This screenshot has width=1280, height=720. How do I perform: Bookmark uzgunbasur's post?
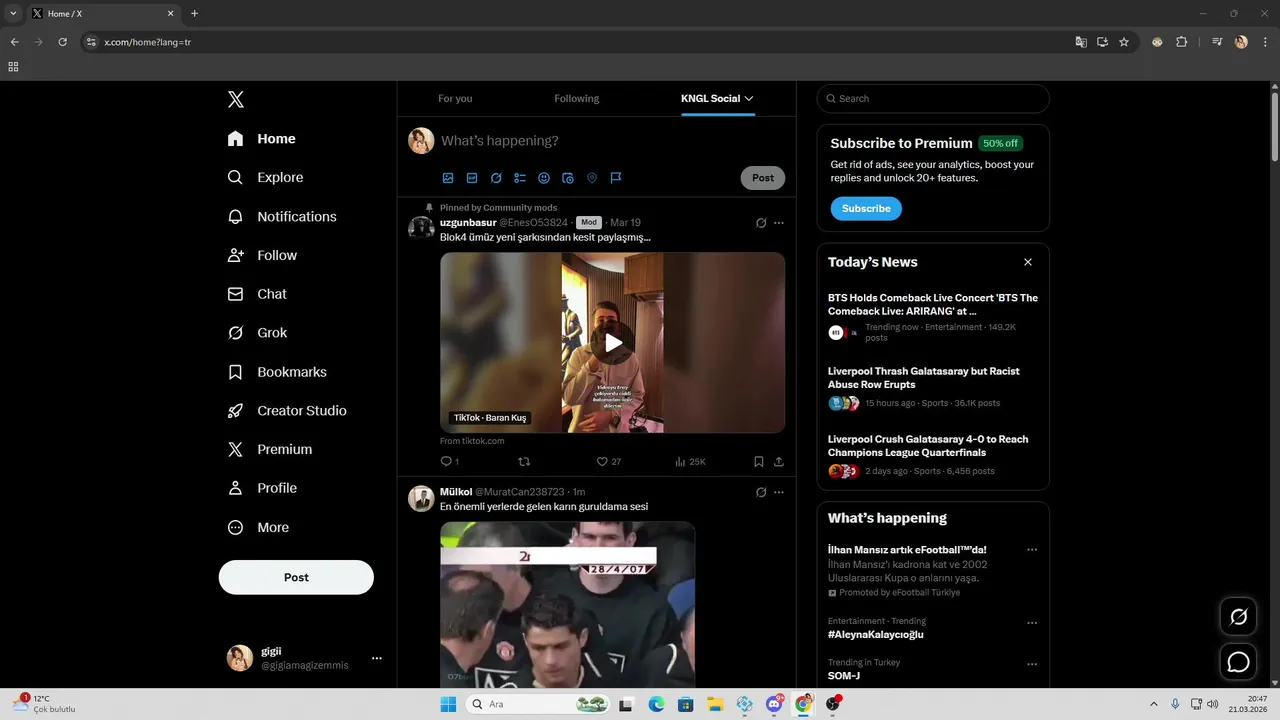[x=759, y=462]
